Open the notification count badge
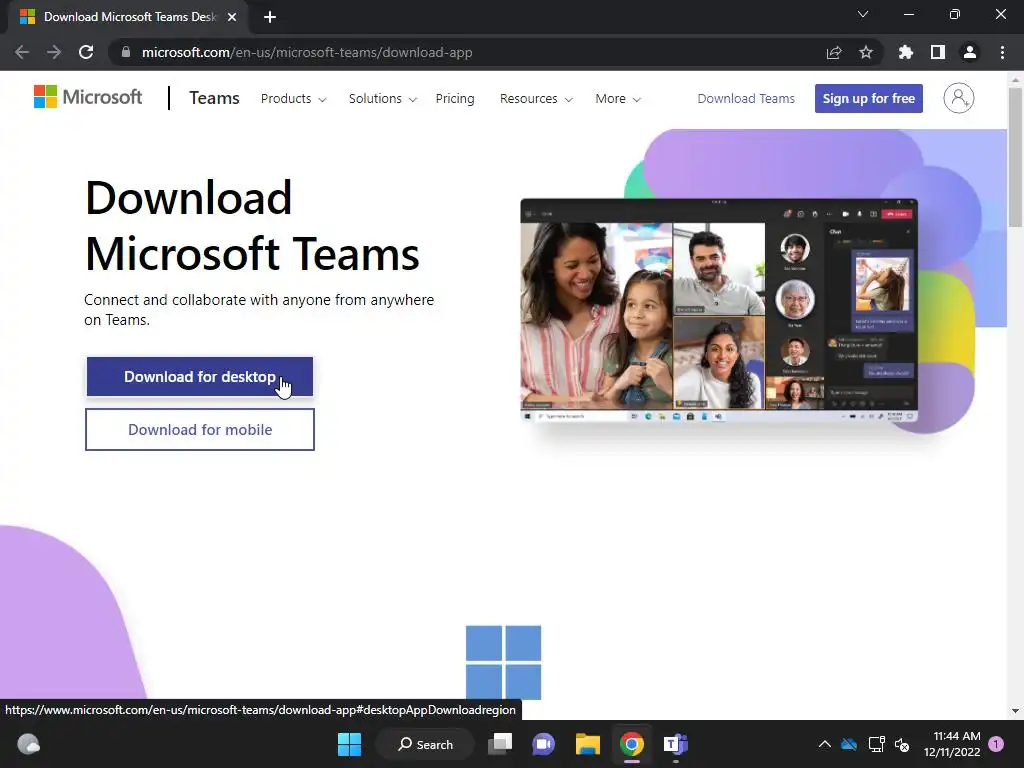The width and height of the screenshot is (1024, 768). tap(996, 744)
